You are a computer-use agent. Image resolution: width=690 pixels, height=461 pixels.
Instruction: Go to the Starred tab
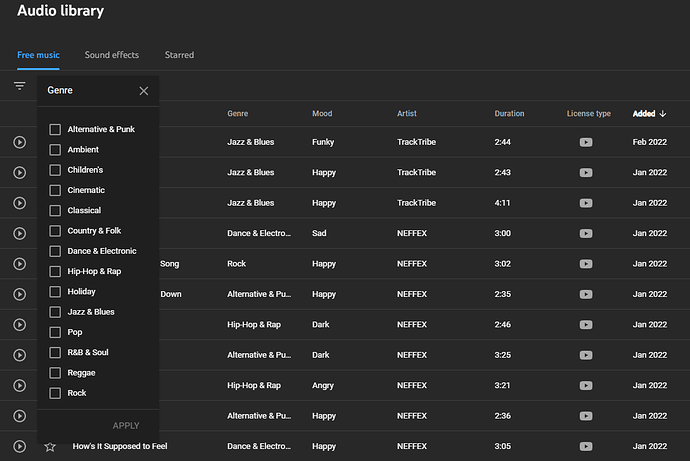pyautogui.click(x=179, y=55)
